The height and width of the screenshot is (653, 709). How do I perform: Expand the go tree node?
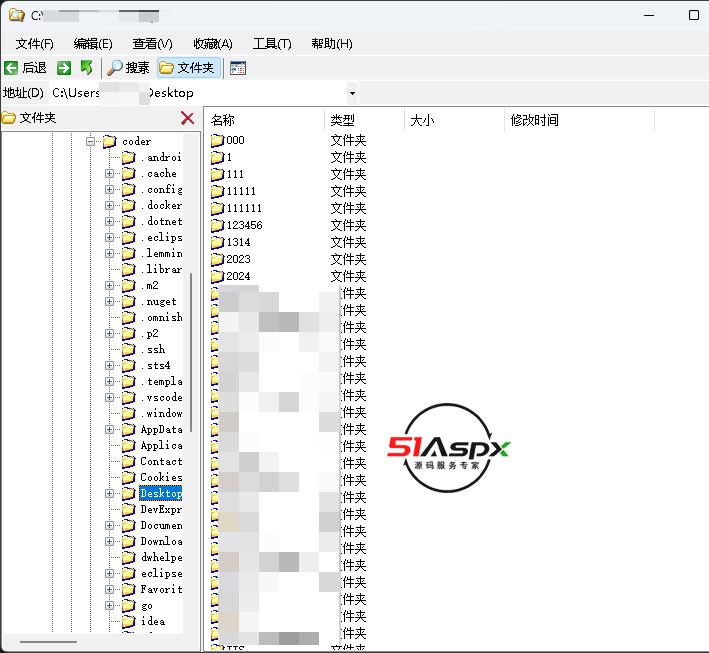pos(109,606)
